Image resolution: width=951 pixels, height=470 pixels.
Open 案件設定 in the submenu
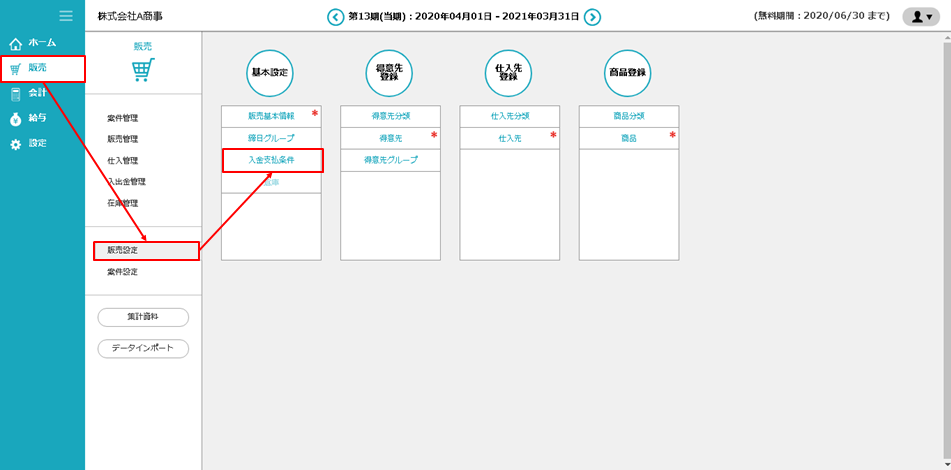tap(122, 272)
